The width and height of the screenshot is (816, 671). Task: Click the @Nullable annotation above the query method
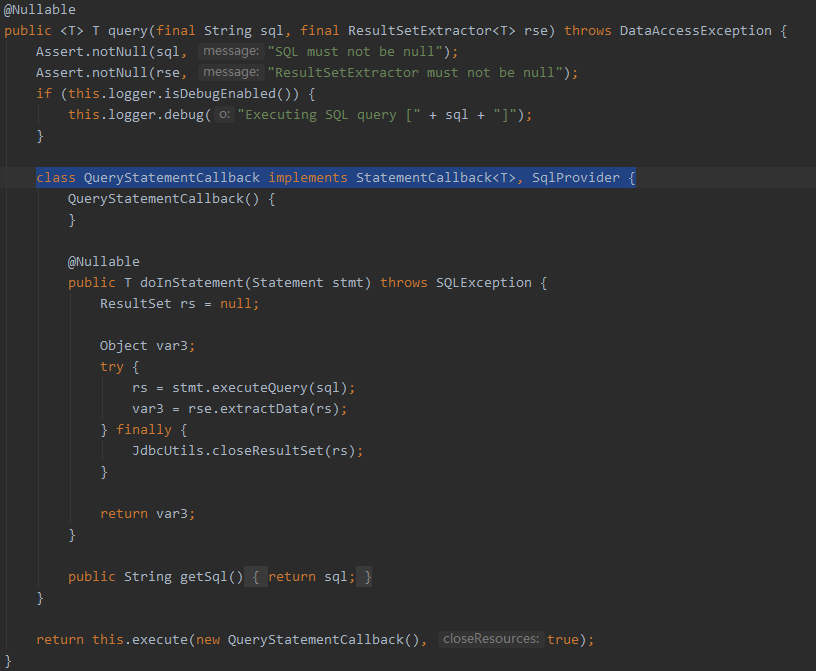pyautogui.click(x=40, y=10)
